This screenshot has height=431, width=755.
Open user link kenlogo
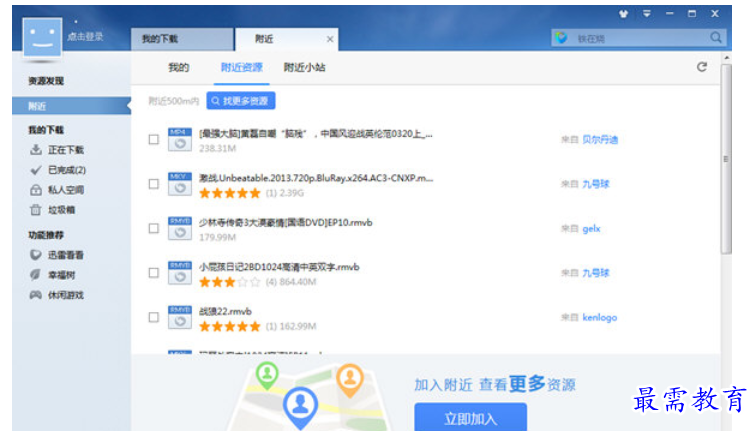(599, 317)
